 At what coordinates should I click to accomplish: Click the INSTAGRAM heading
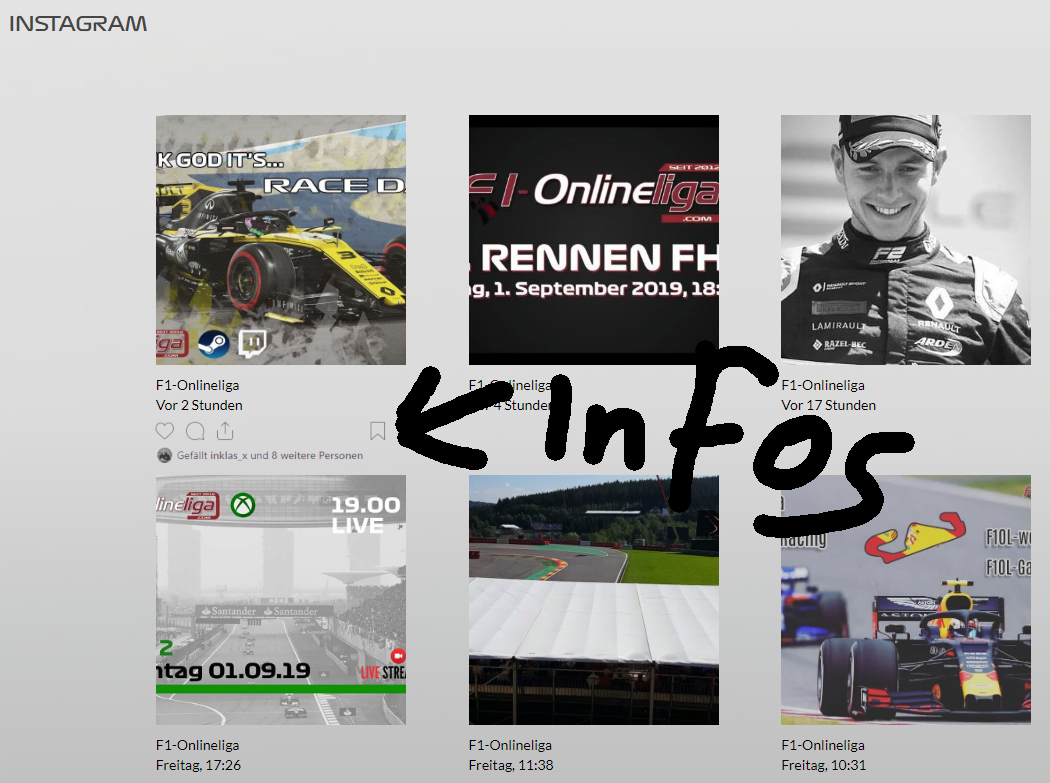point(78,23)
